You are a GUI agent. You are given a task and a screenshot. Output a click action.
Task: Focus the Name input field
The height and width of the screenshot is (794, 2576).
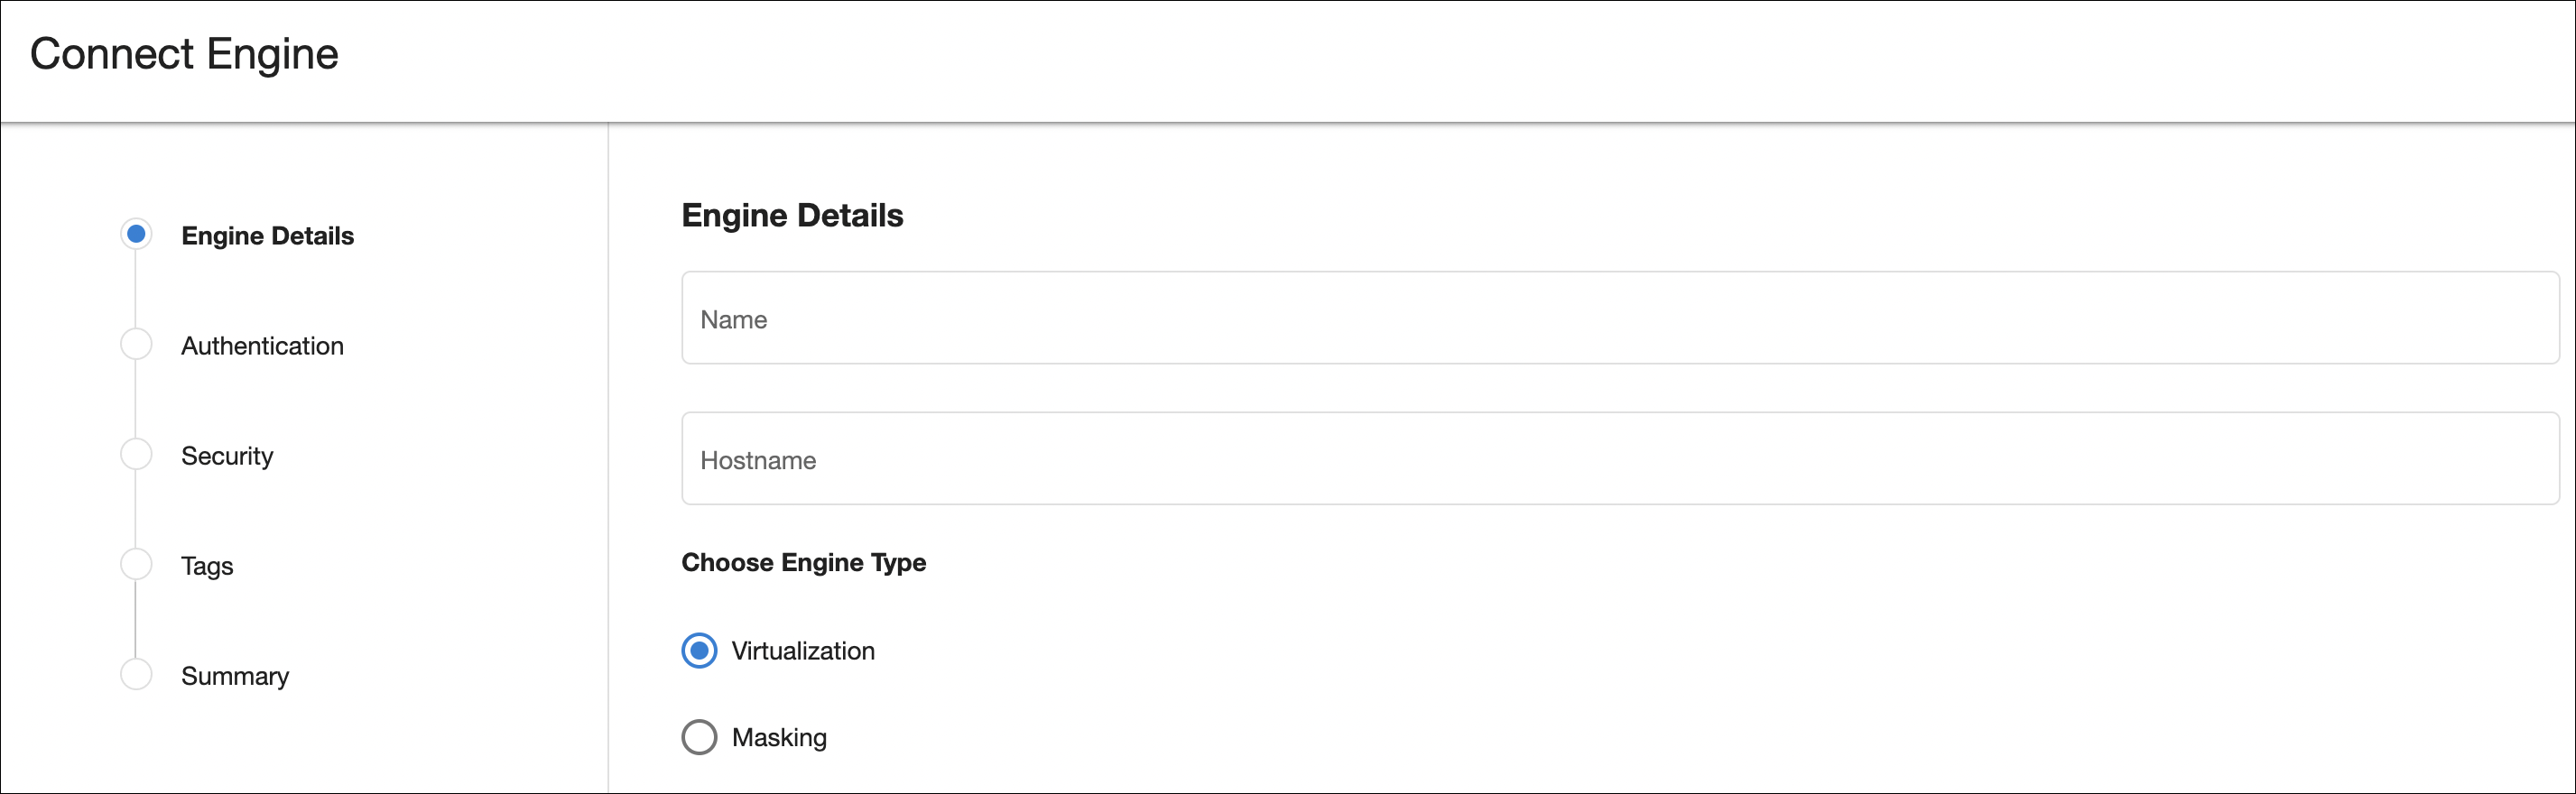pos(1619,318)
